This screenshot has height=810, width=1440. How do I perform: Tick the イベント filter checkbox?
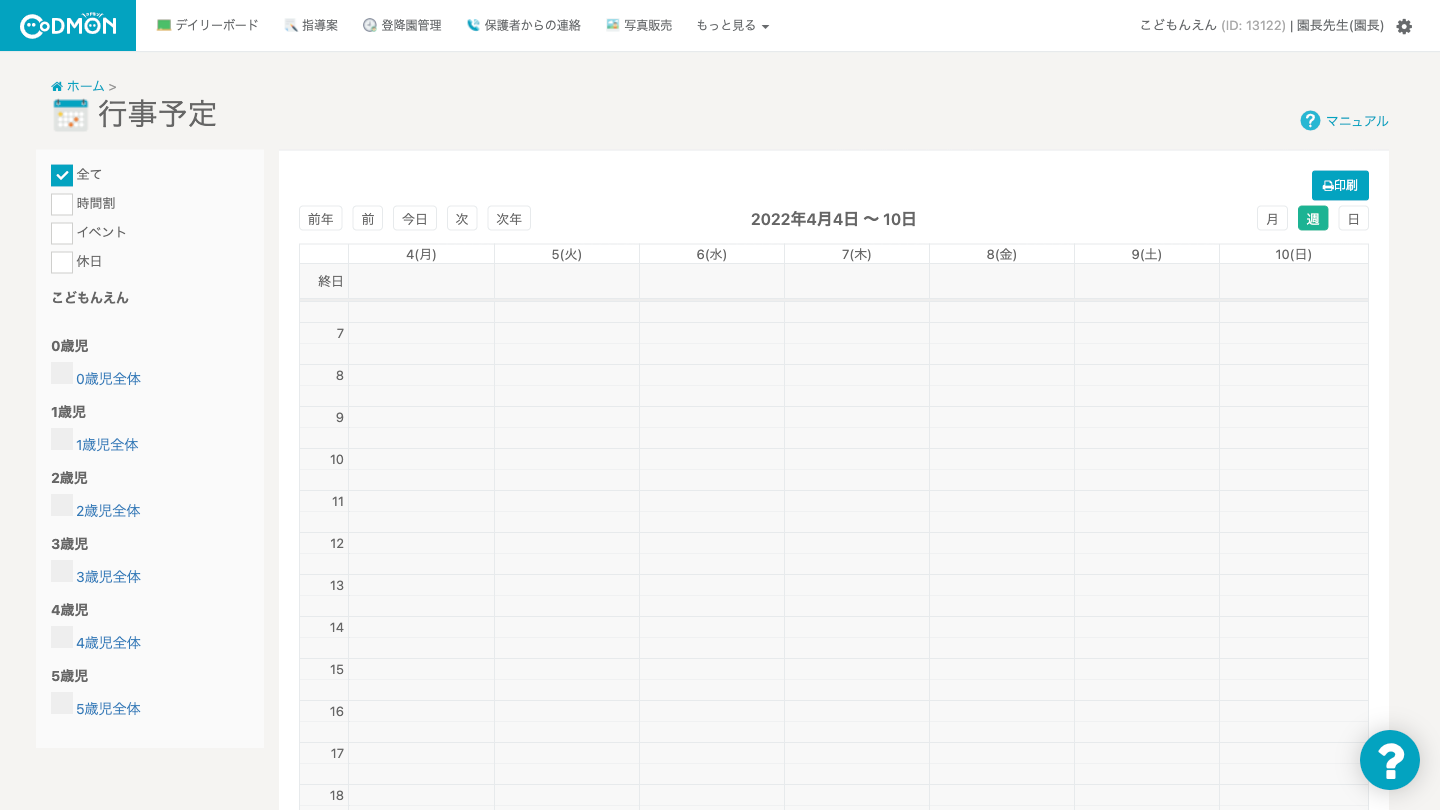(62, 233)
